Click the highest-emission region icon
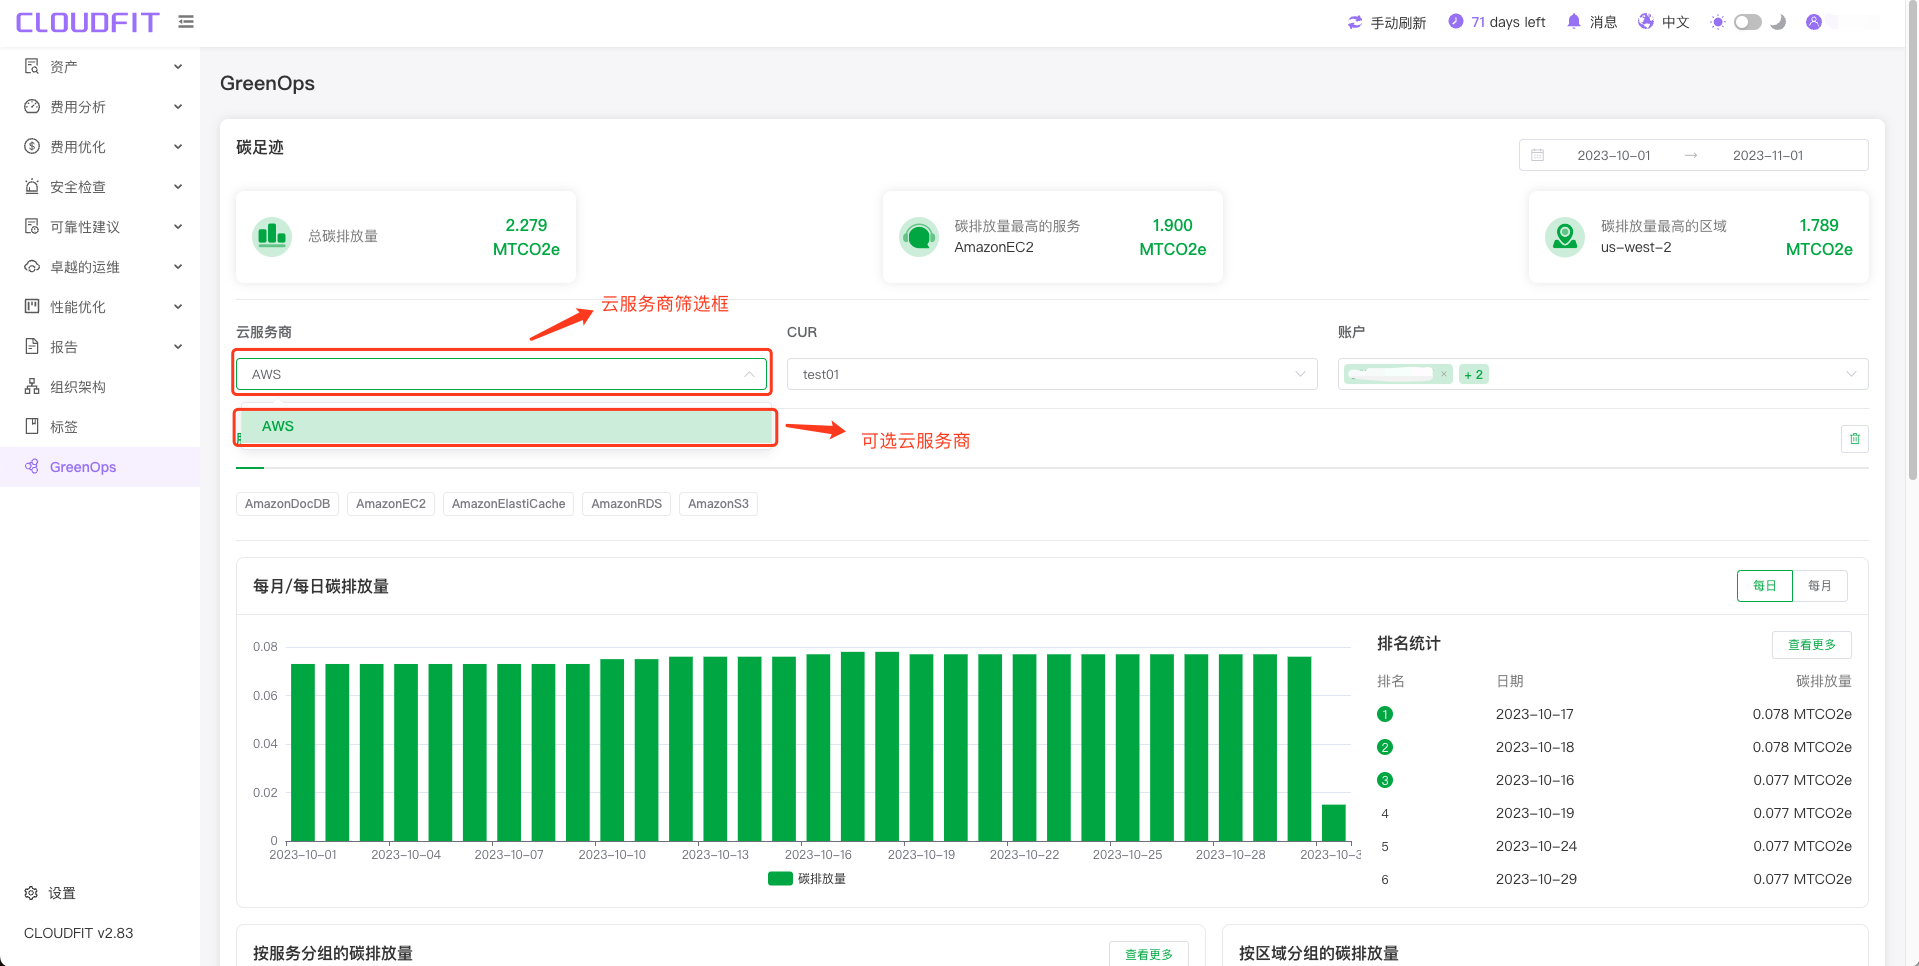This screenshot has height=966, width=1919. tap(1565, 237)
